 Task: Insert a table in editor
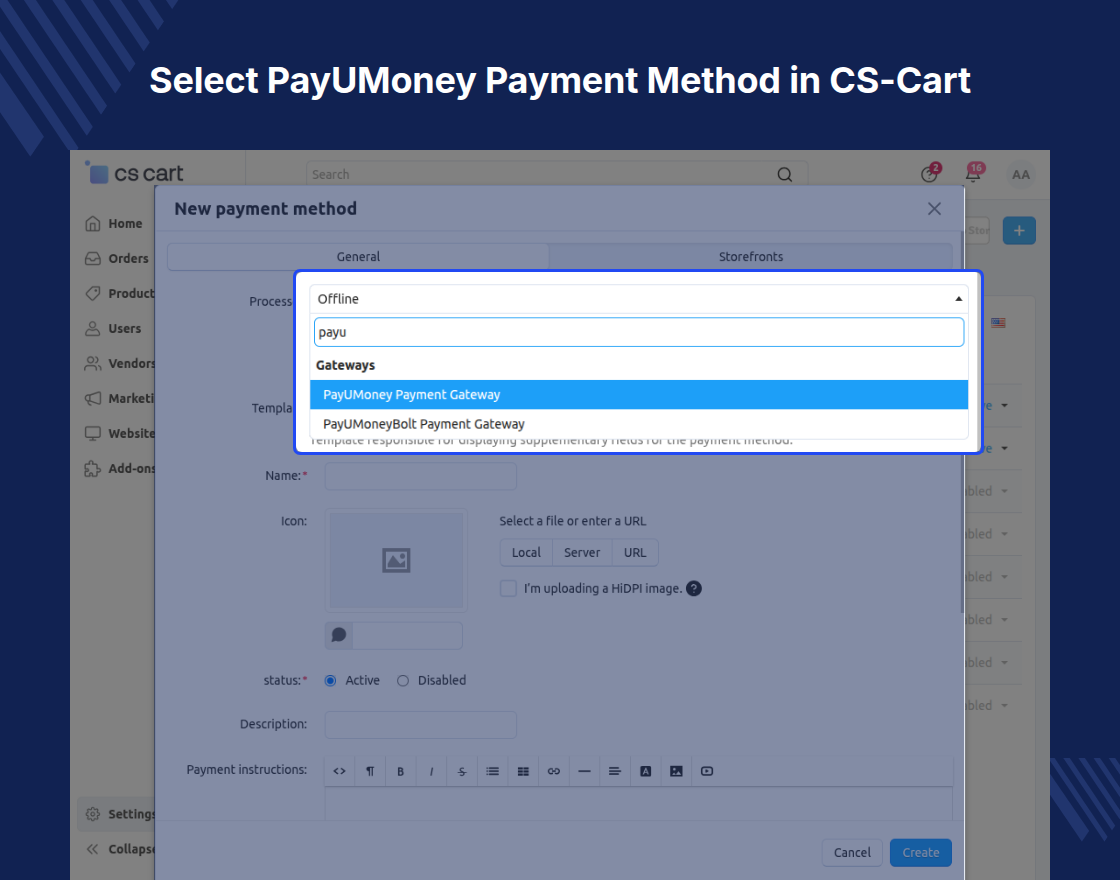click(523, 771)
